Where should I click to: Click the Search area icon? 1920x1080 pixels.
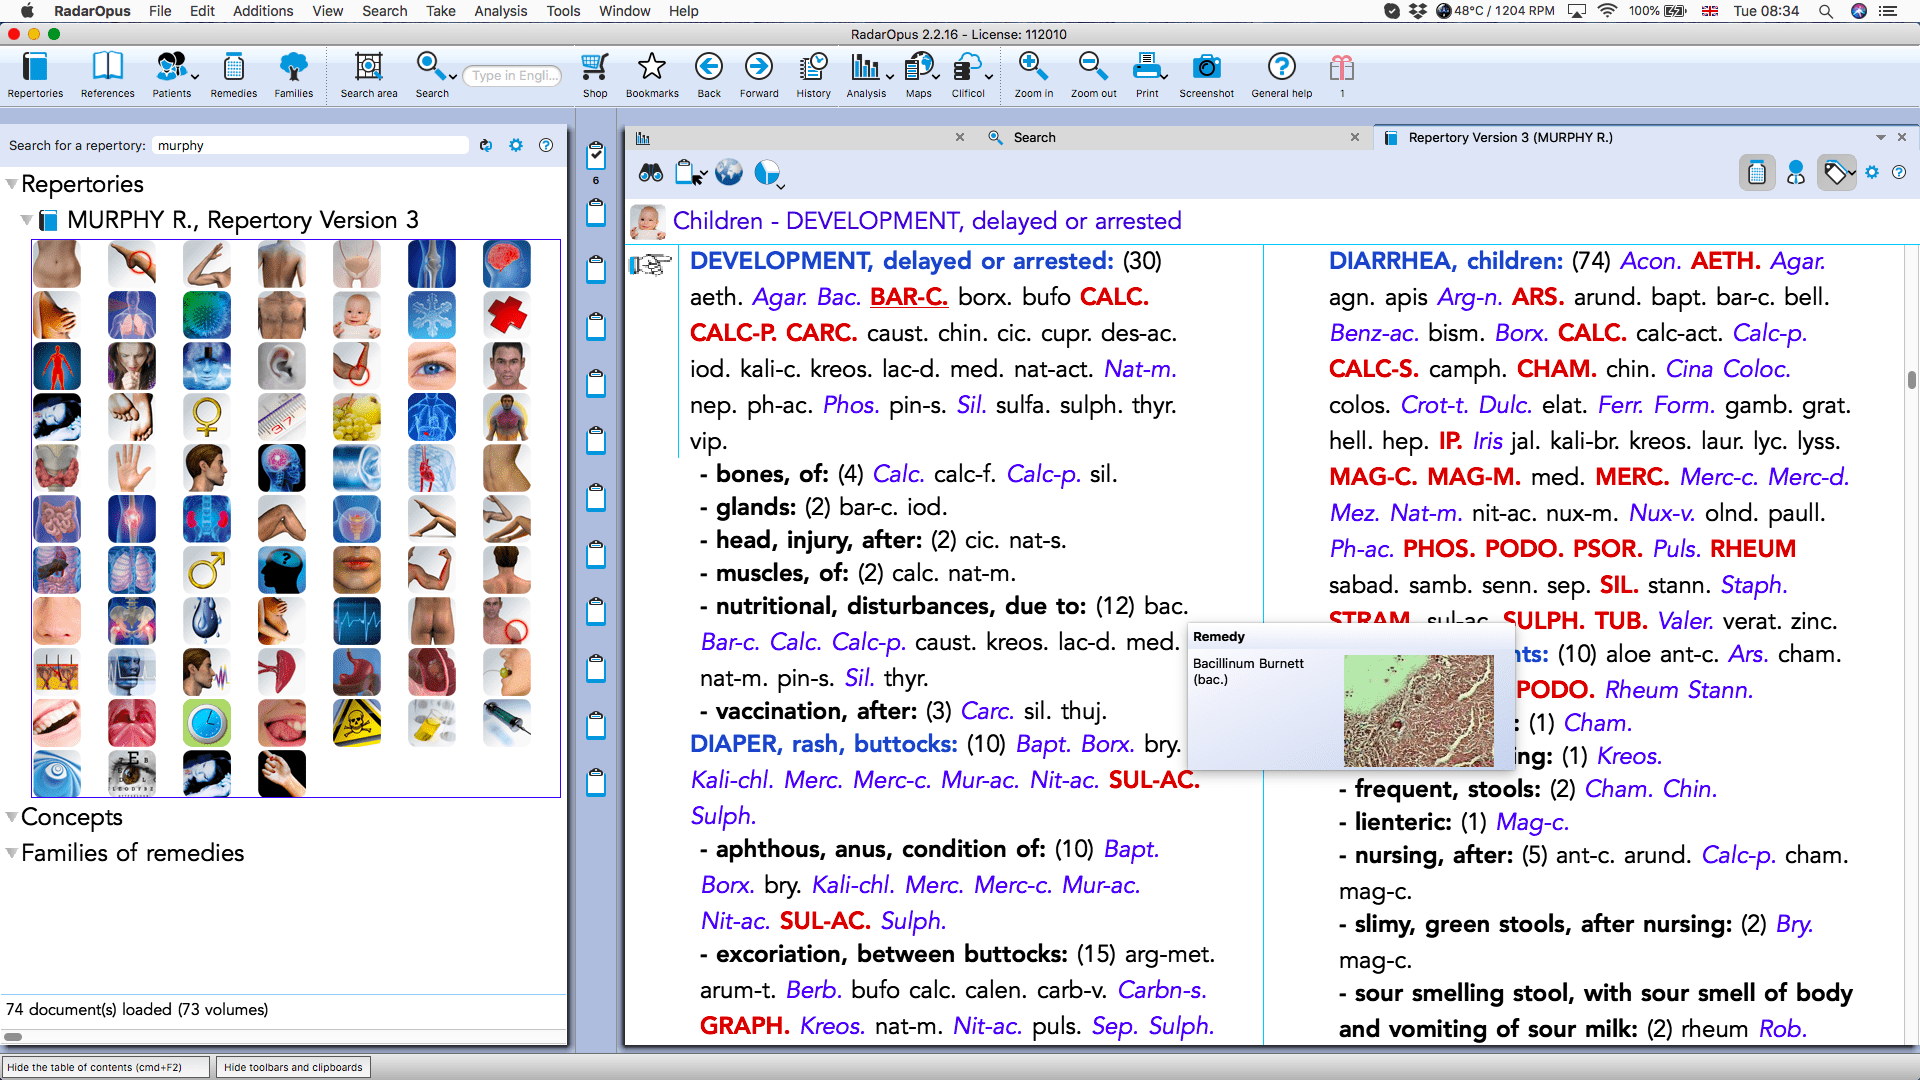point(368,67)
